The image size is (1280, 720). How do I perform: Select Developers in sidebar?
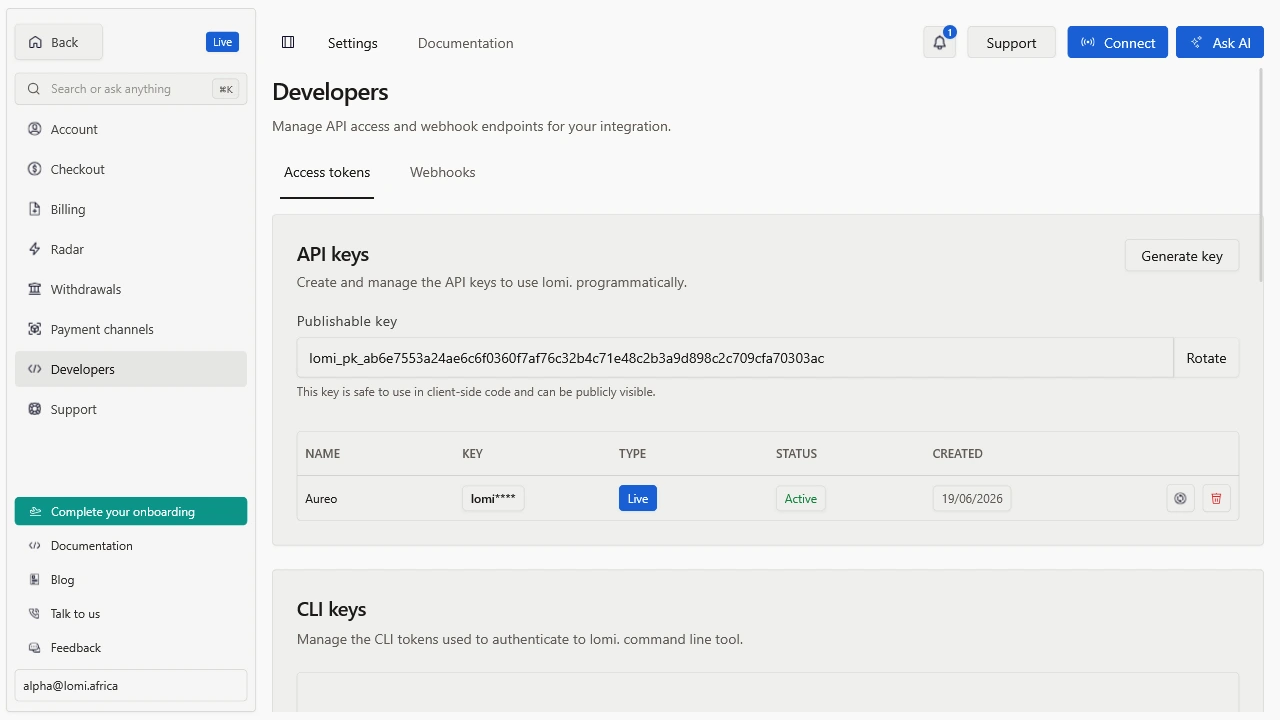click(x=131, y=369)
